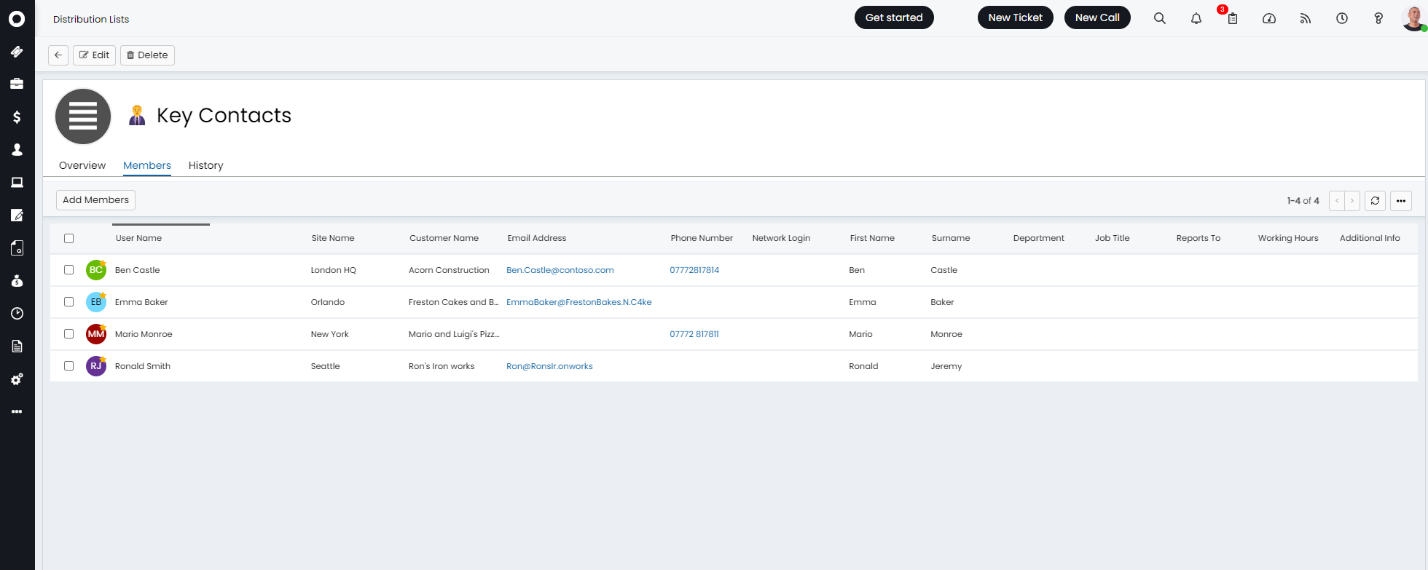1428x570 pixels.
Task: Sort by the Site Name column header
Action: (333, 238)
